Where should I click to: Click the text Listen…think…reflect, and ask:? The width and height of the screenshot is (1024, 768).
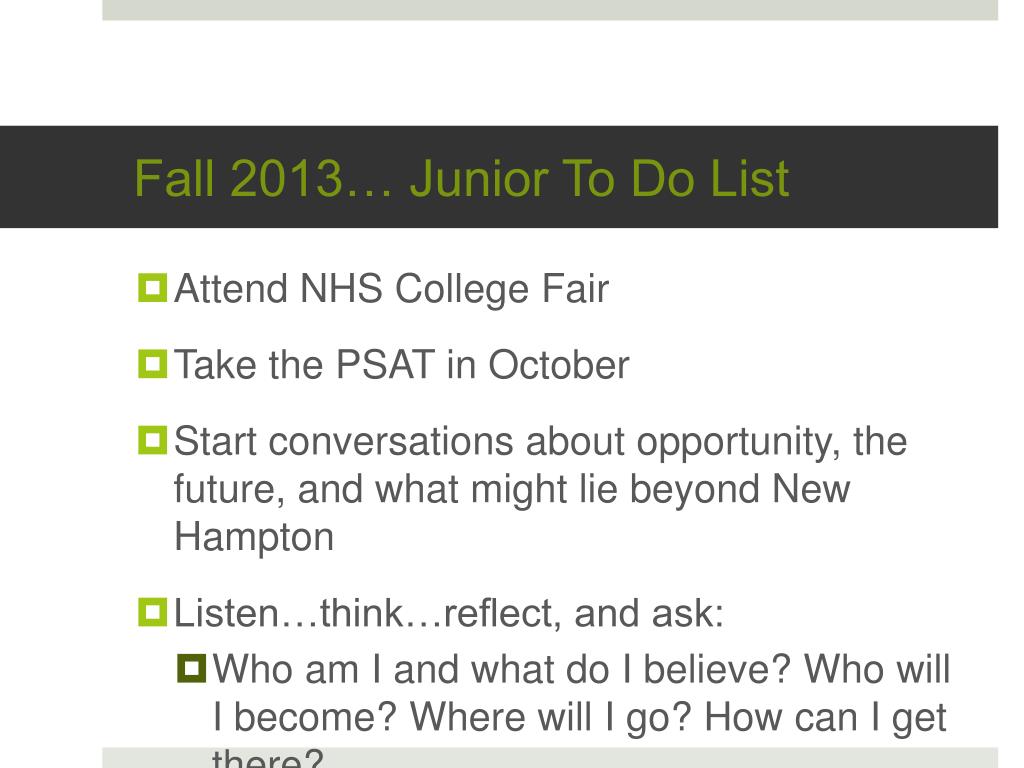[449, 614]
